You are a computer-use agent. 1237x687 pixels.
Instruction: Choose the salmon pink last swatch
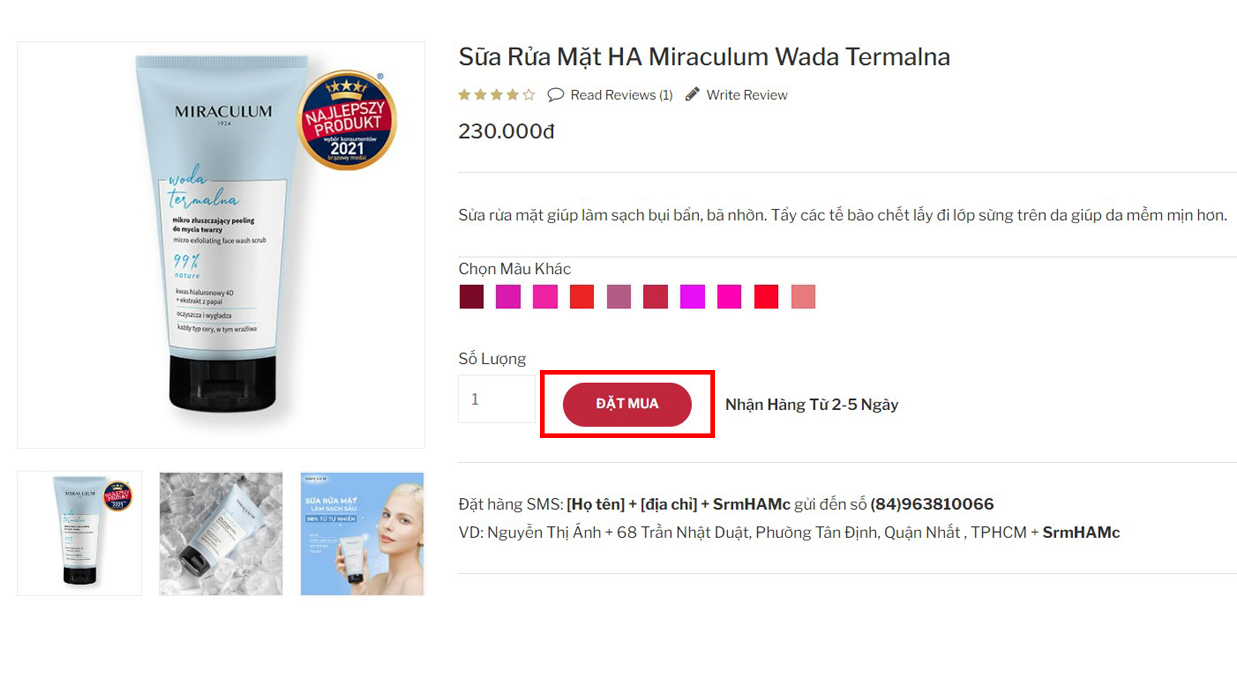803,297
